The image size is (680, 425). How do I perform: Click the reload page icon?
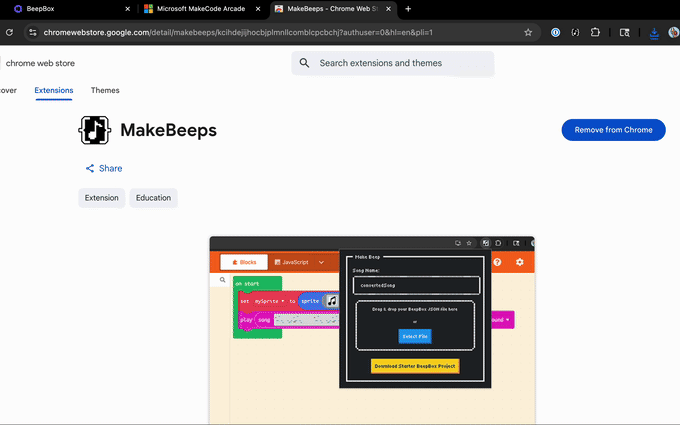coord(9,32)
